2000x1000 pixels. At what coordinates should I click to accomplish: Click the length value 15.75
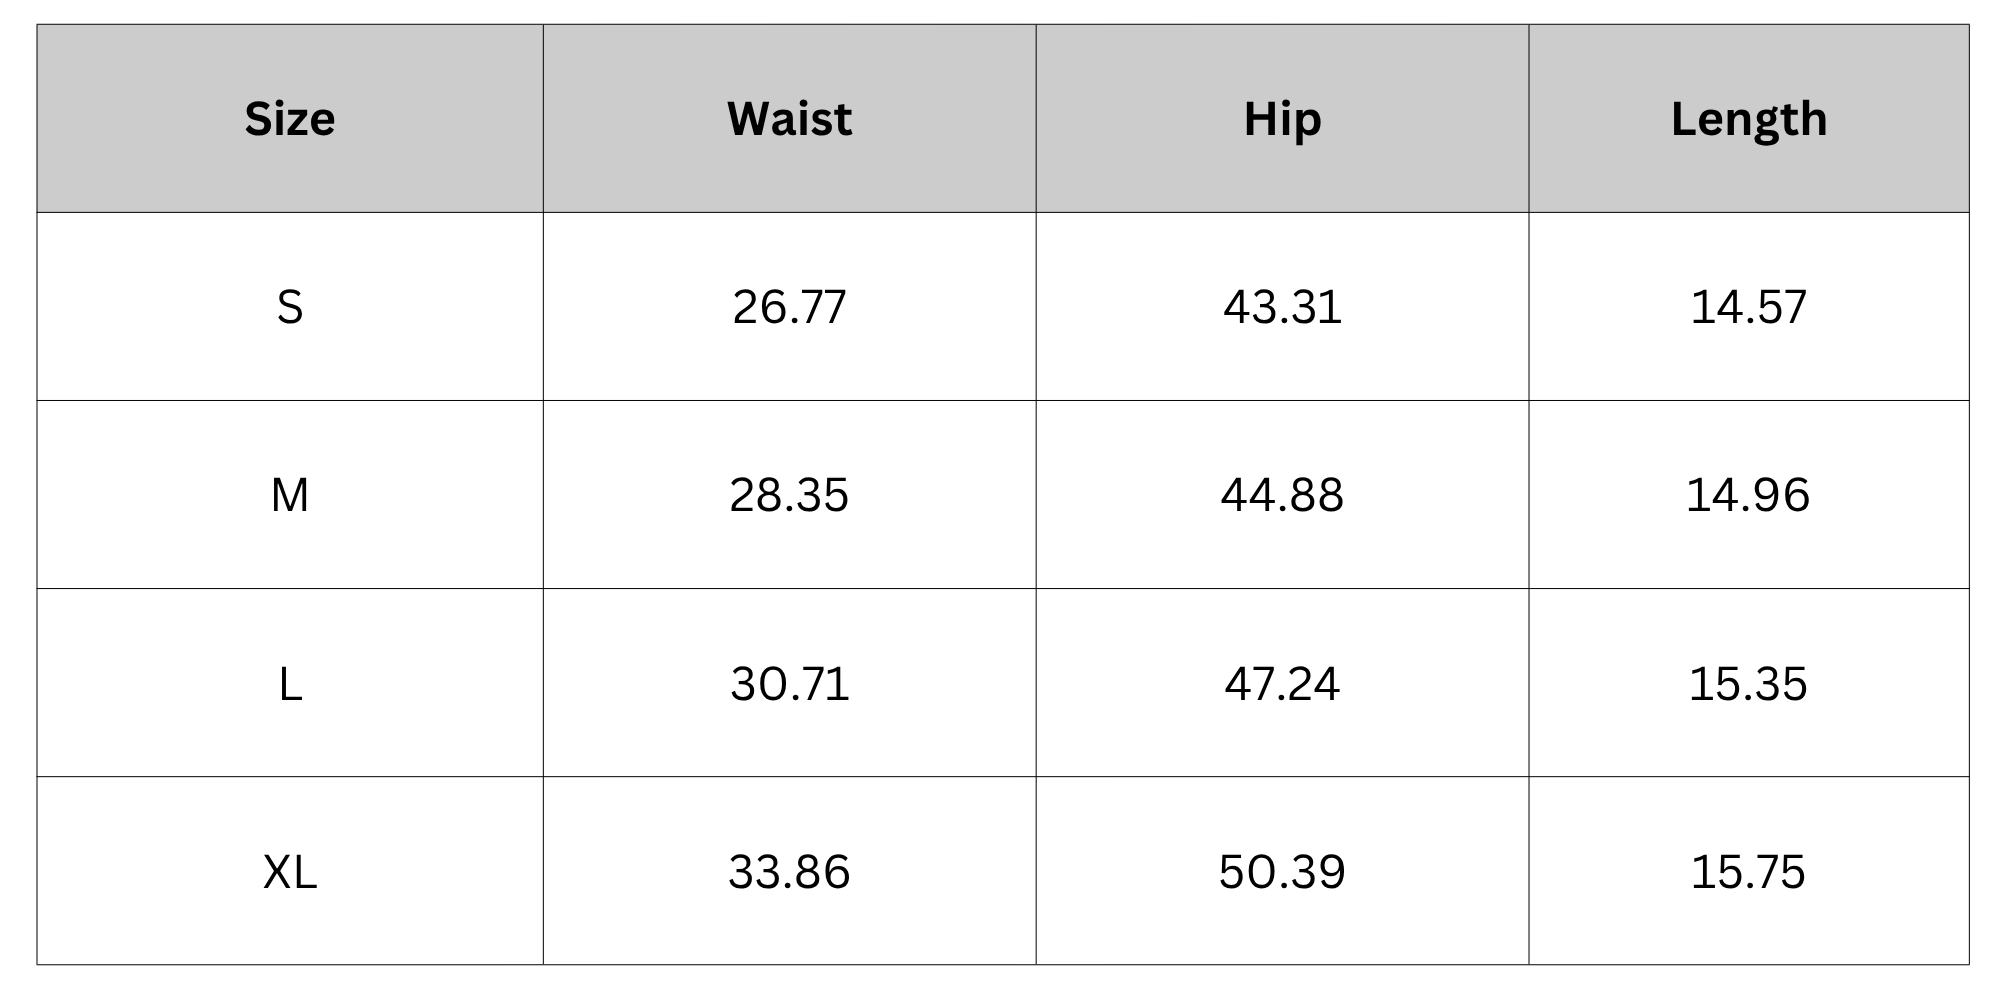pos(1749,871)
